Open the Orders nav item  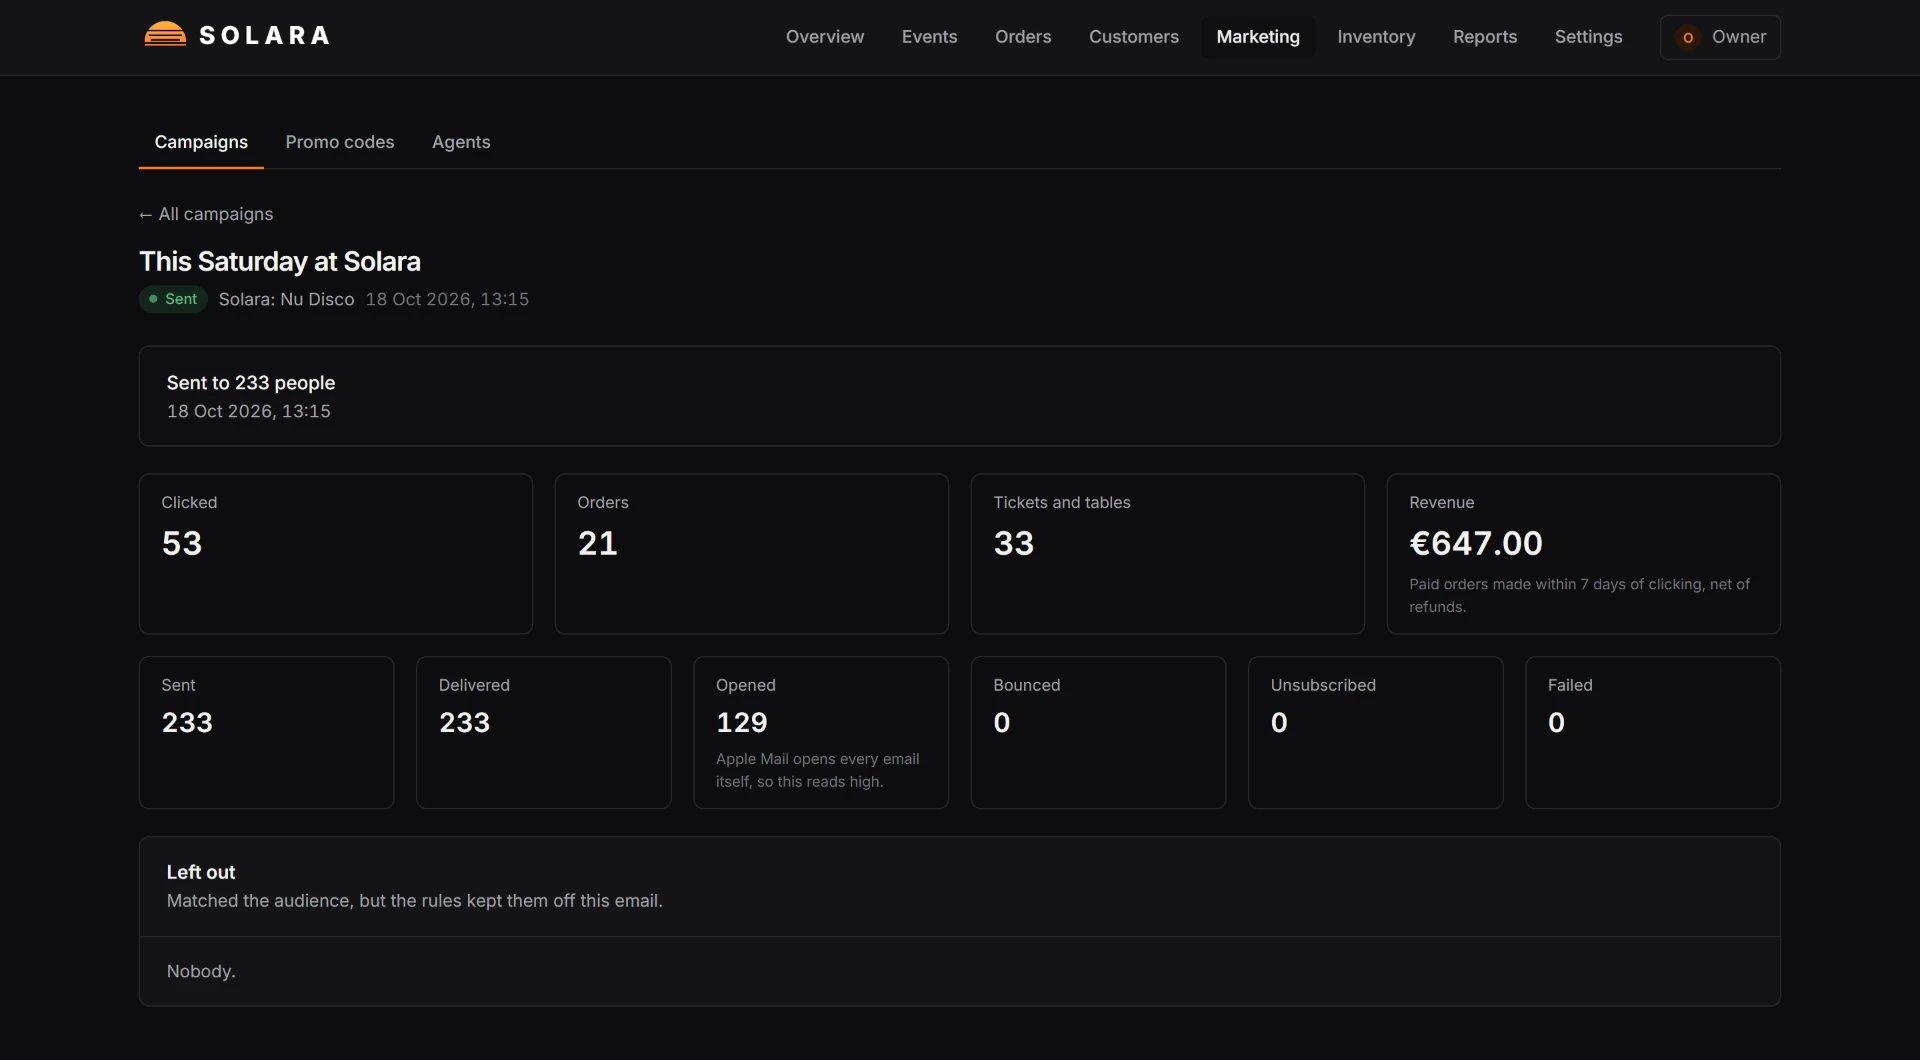pos(1023,37)
